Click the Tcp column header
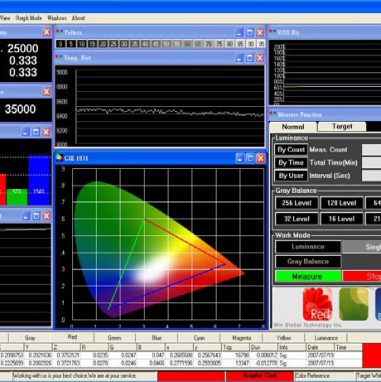Image resolution: width=381 pixels, height=382 pixels. coord(235,347)
